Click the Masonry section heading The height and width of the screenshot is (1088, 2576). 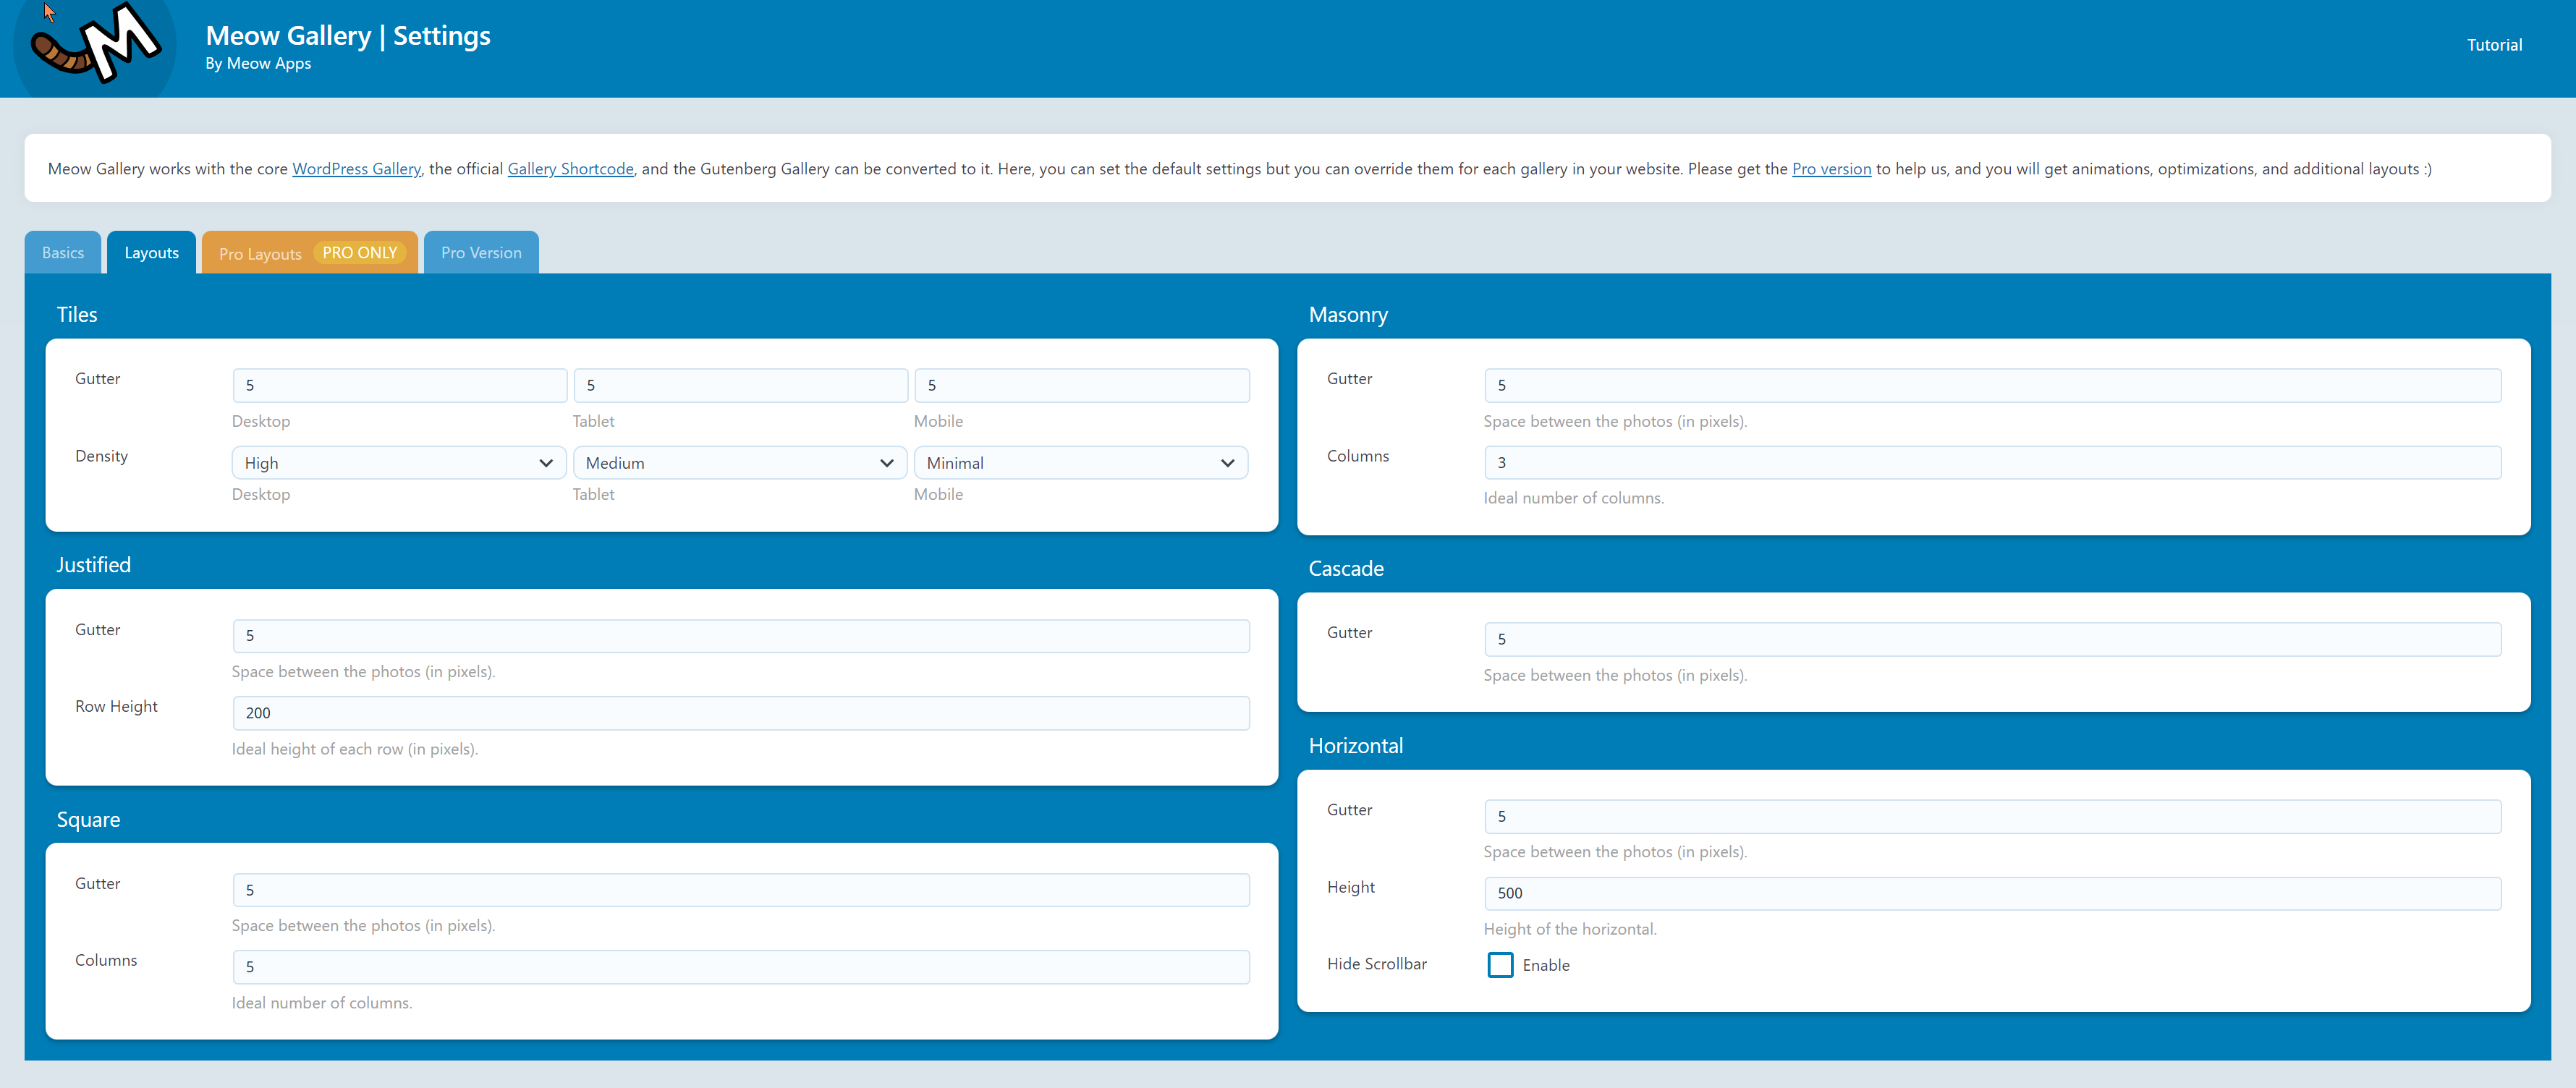pos(1348,315)
